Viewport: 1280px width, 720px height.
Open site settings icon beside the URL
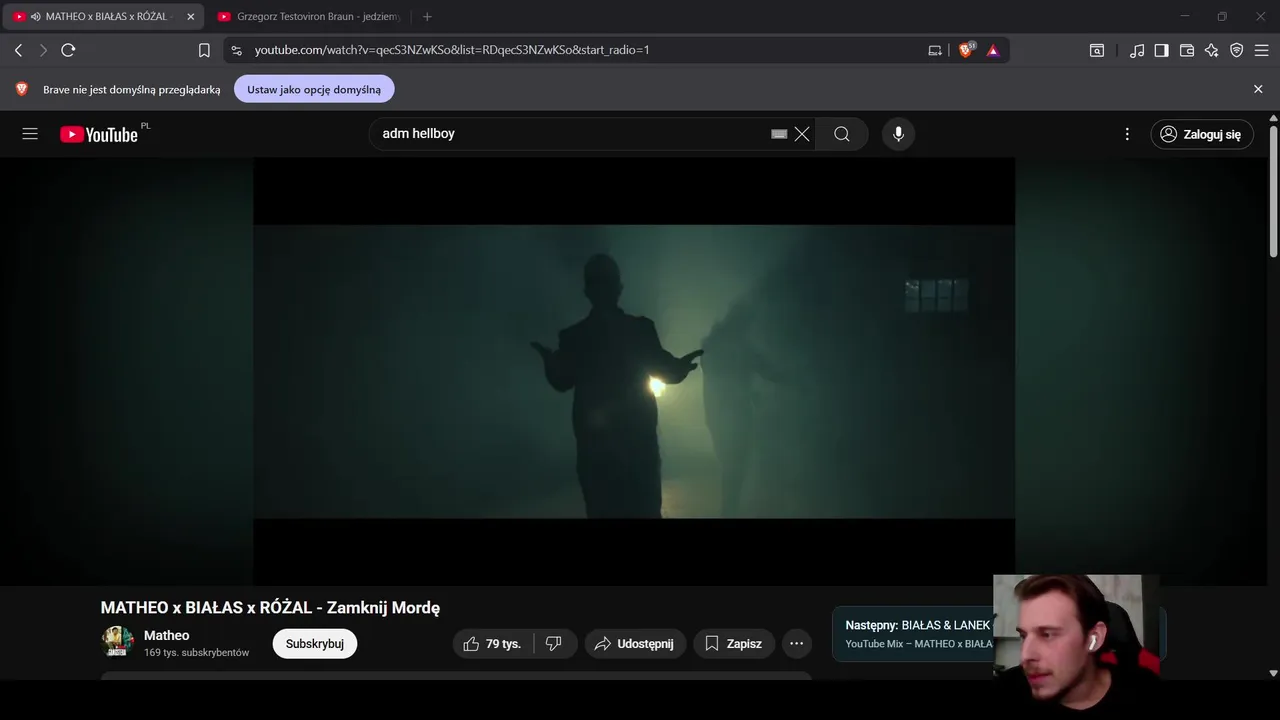click(x=236, y=50)
